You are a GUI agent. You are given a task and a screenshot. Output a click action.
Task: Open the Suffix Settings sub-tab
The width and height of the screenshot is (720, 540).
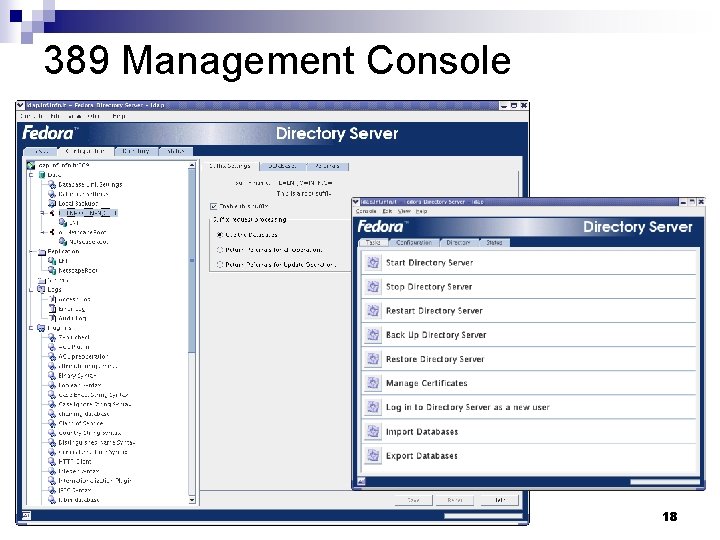(x=230, y=166)
